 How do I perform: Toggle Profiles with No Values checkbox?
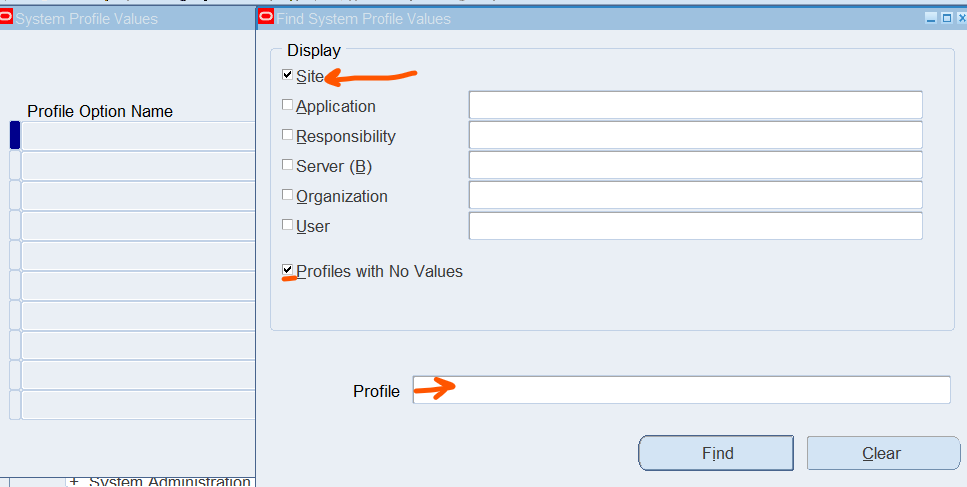pos(287,270)
